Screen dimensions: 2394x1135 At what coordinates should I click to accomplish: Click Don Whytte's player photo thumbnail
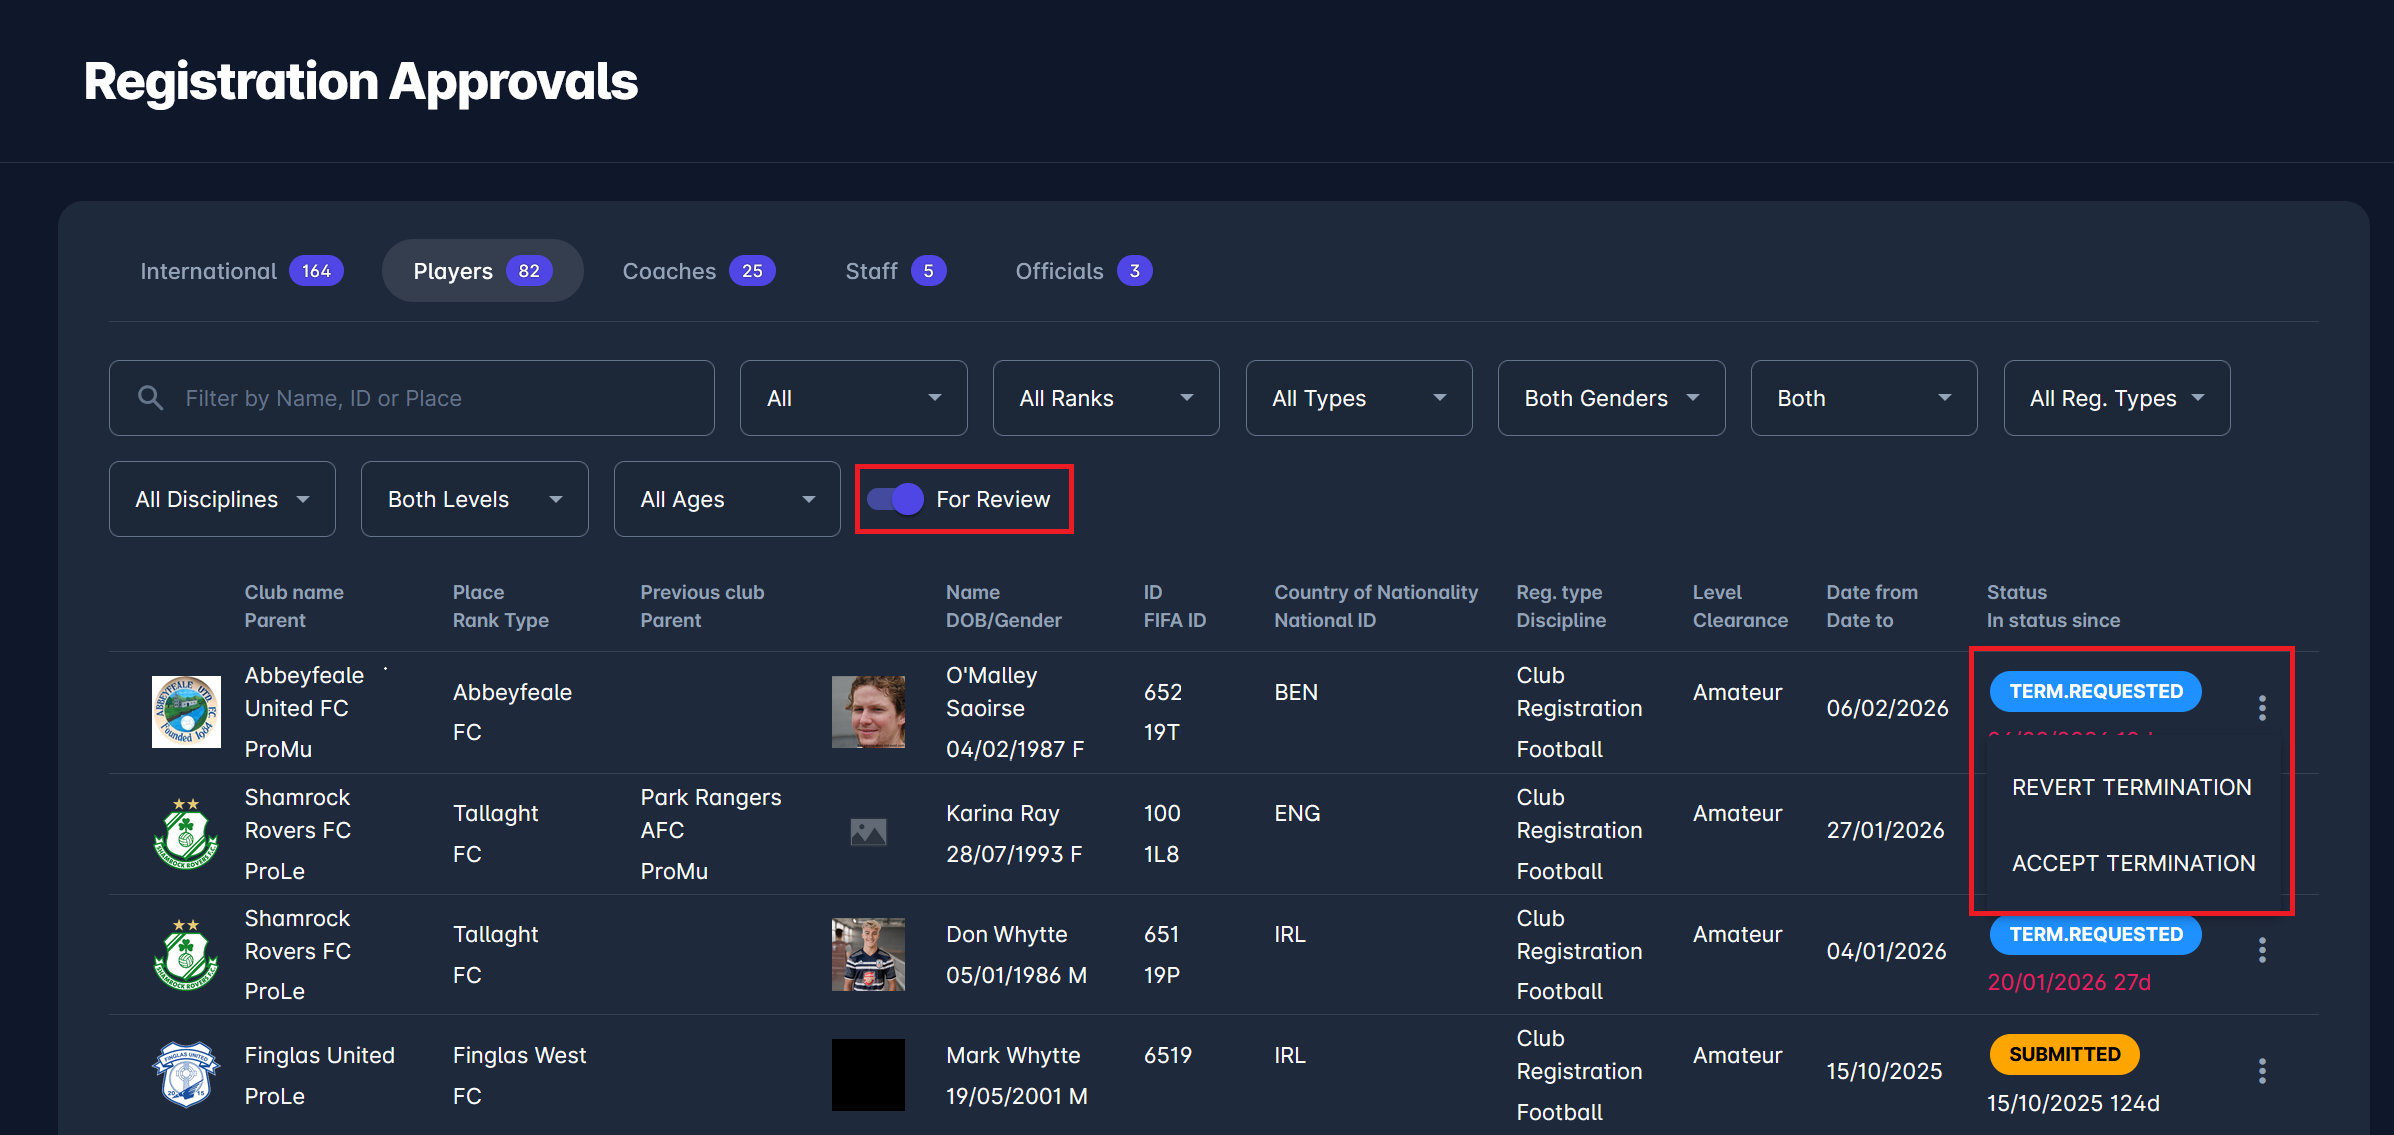(868, 953)
